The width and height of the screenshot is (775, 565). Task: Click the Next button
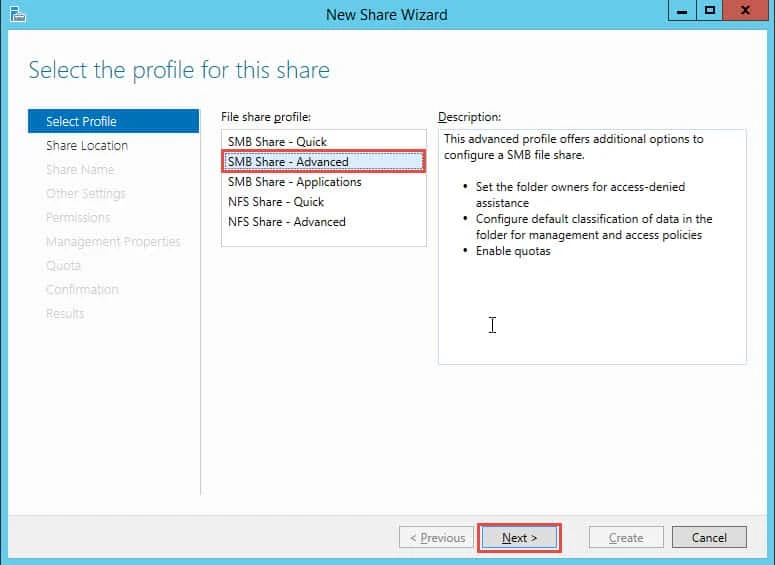click(519, 538)
